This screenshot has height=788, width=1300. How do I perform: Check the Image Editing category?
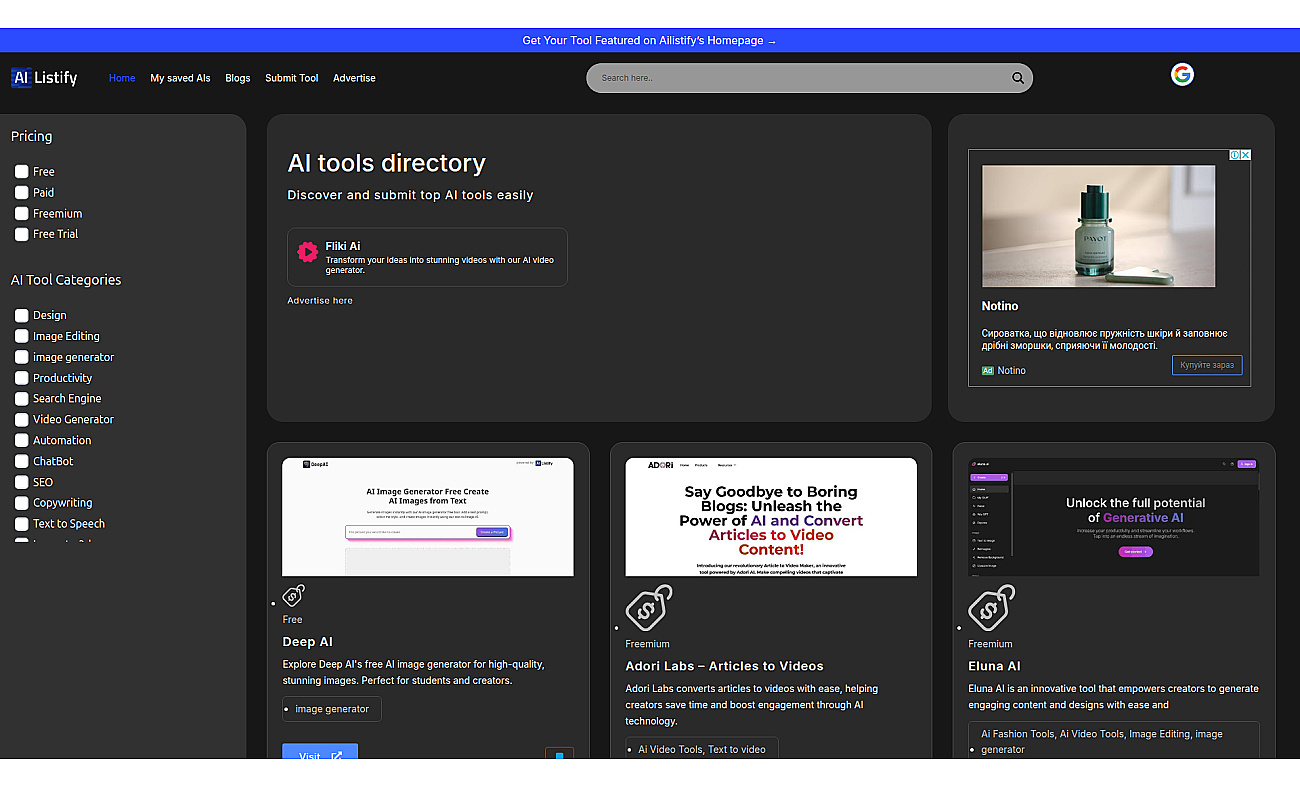coord(21,336)
